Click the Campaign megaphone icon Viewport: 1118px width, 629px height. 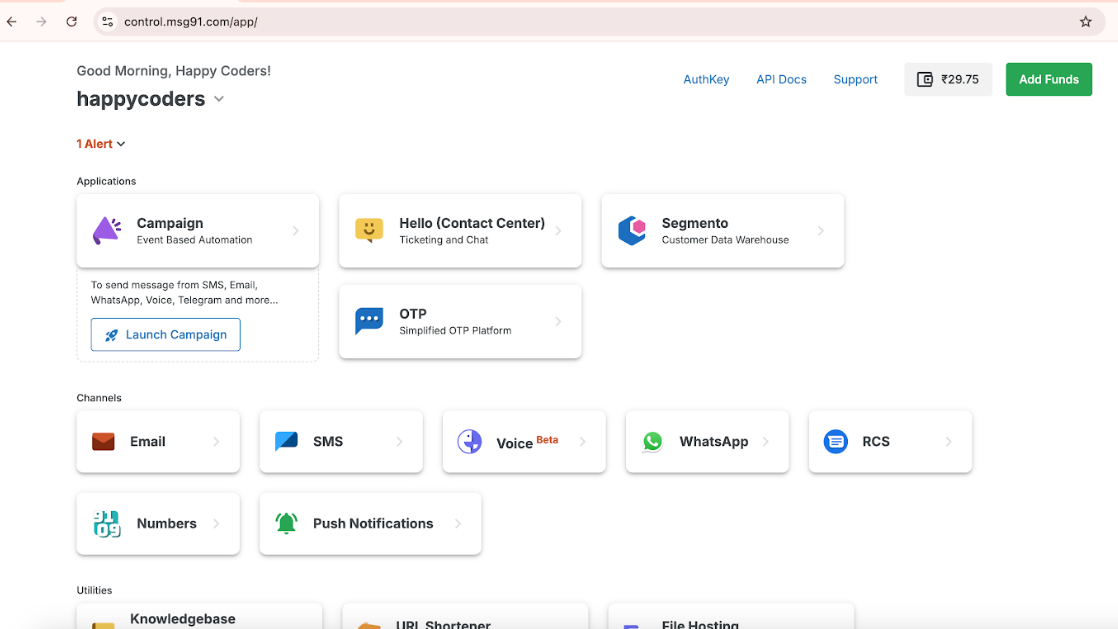tap(107, 230)
